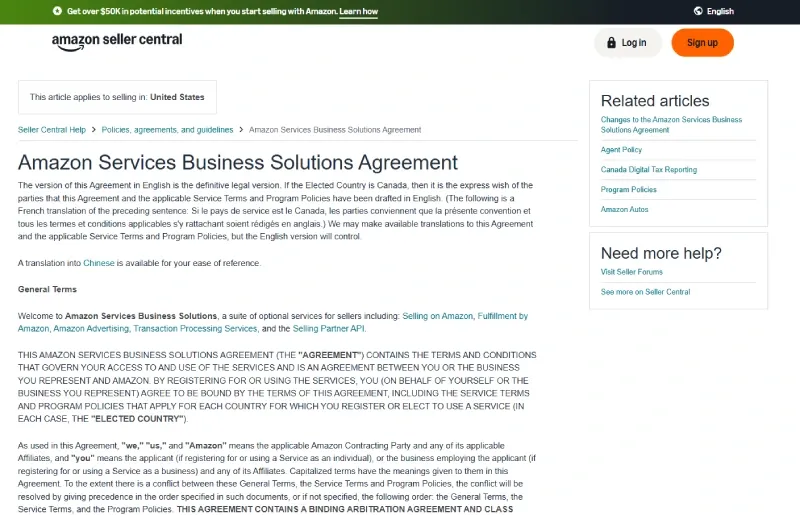Viewport: 800px width, 515px height.
Task: Click the star icon in the top banner
Action: point(57,11)
